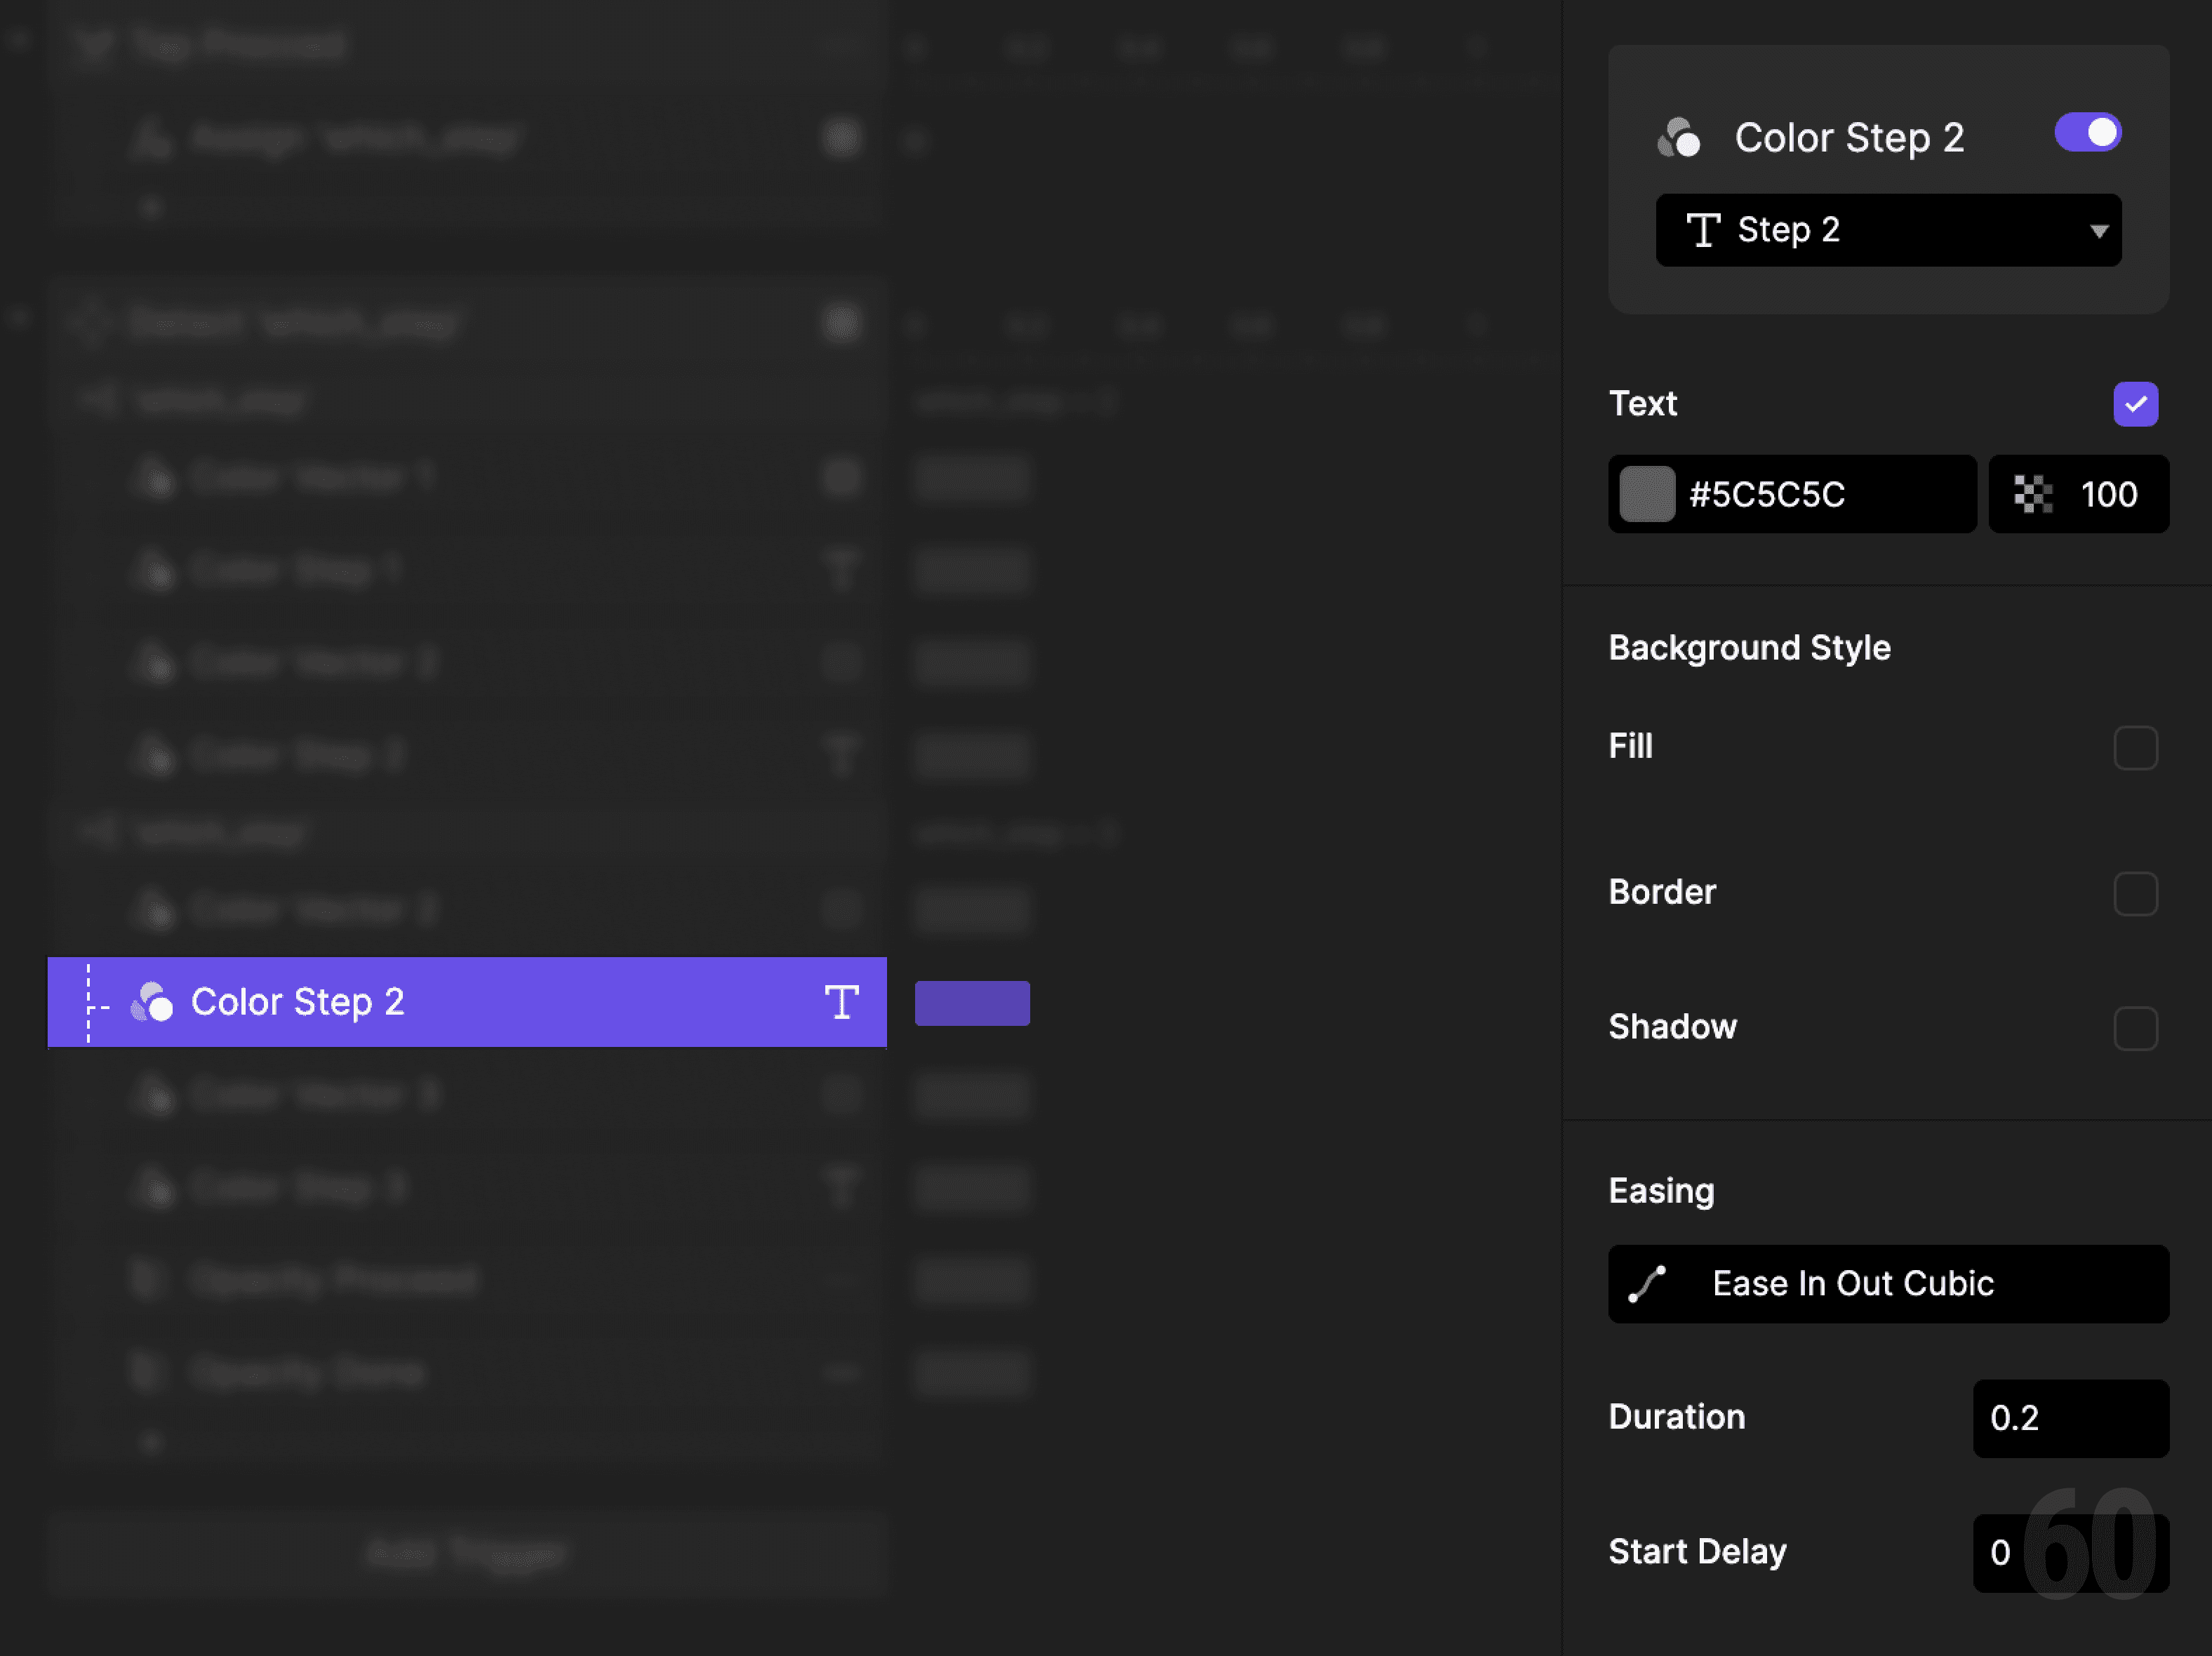2212x1656 pixels.
Task: Click the checkered opacity thumbnail in the hex color field
Action: coord(1645,494)
